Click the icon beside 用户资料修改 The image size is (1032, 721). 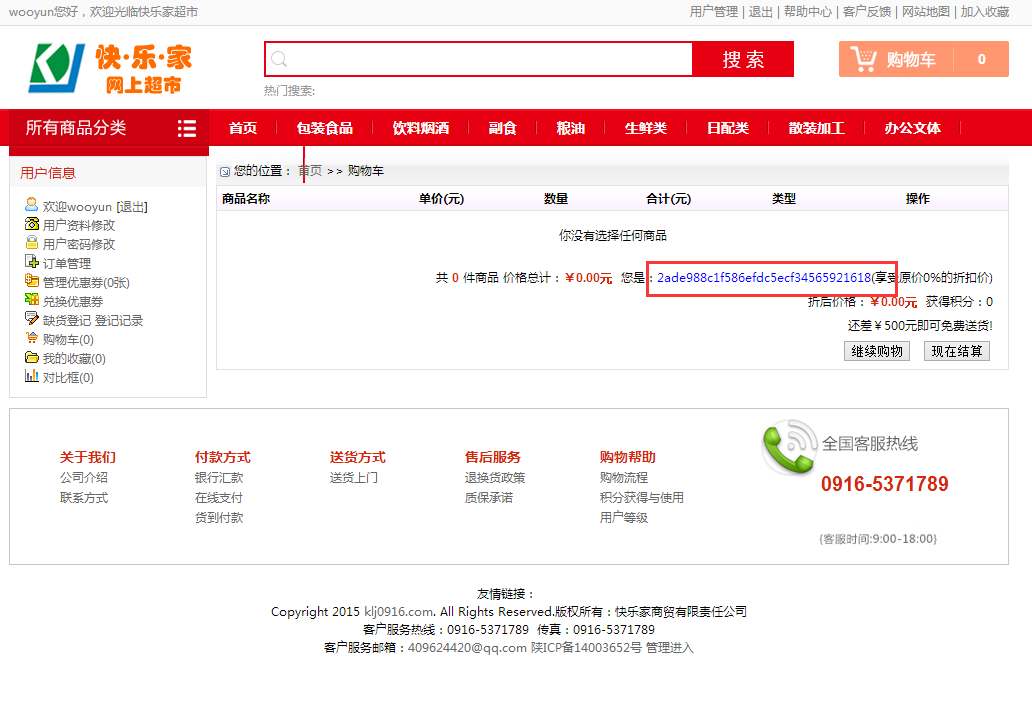(32, 224)
